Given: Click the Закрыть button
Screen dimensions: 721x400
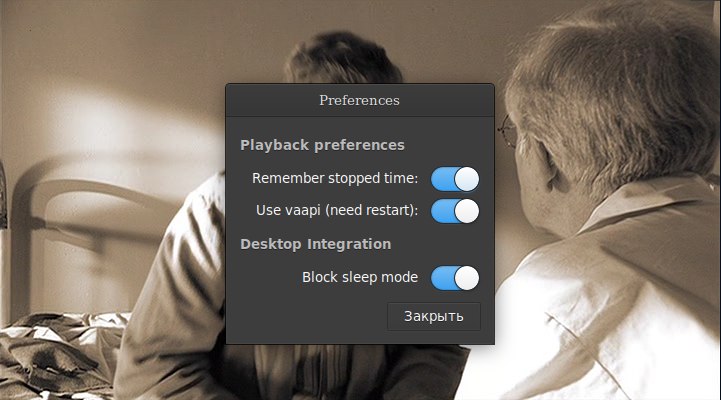Looking at the screenshot, I should point(434,316).
